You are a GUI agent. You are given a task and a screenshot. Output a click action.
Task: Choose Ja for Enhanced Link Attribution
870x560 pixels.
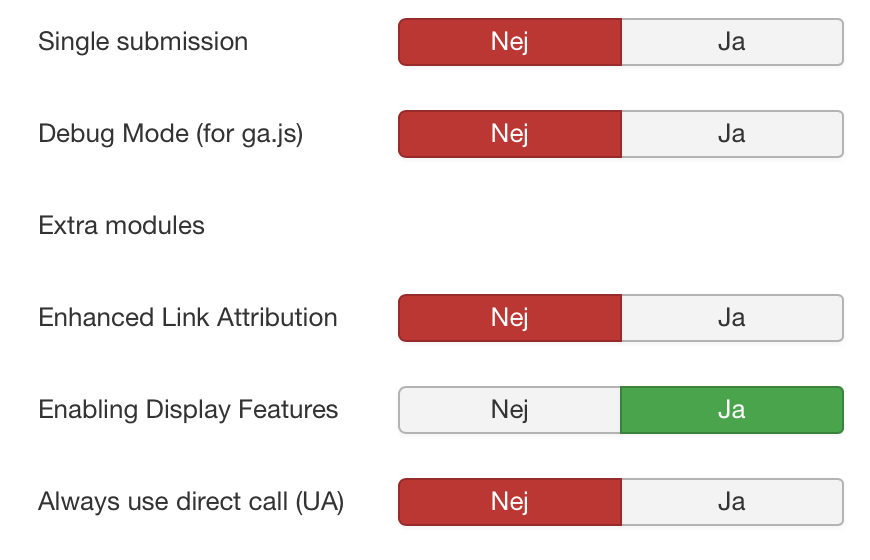pyautogui.click(x=731, y=318)
